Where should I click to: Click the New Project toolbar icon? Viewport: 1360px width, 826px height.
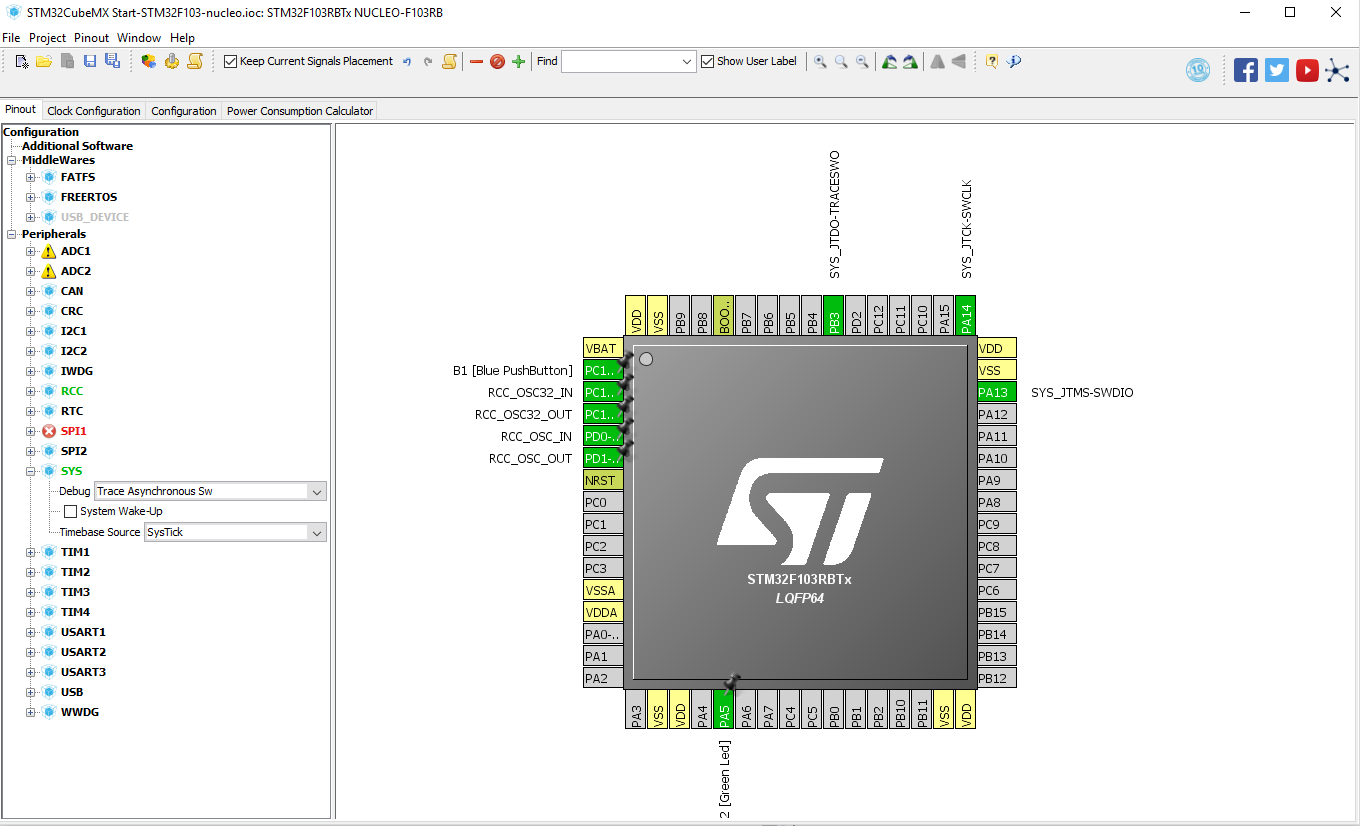pyautogui.click(x=22, y=62)
